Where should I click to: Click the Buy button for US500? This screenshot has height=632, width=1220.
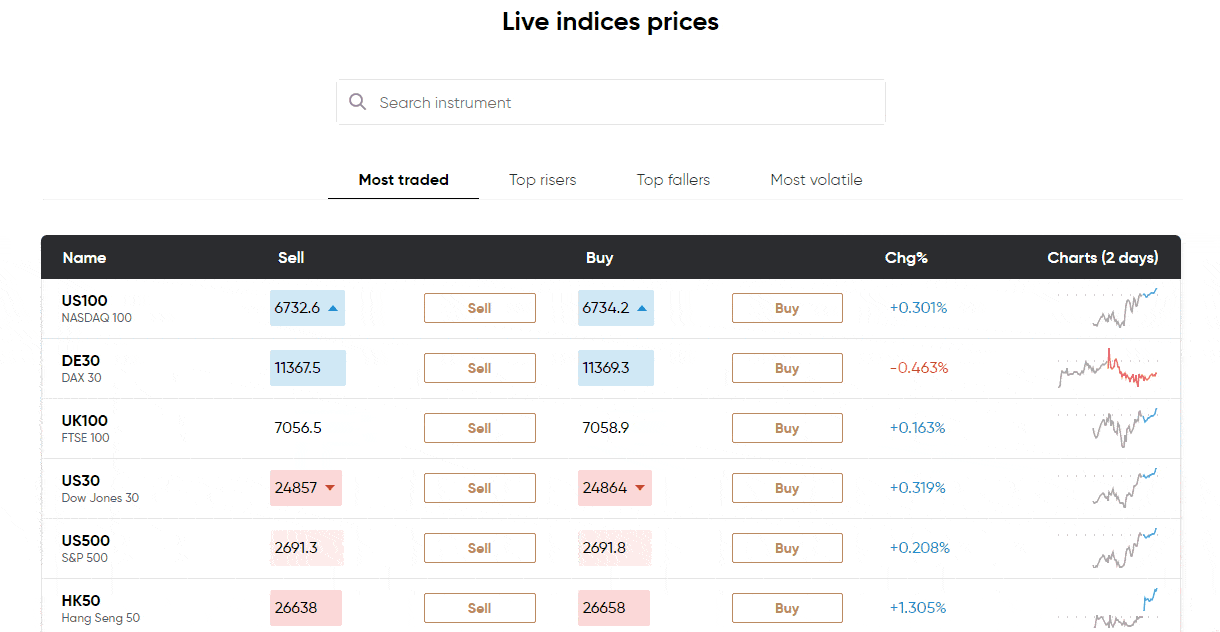[787, 548]
